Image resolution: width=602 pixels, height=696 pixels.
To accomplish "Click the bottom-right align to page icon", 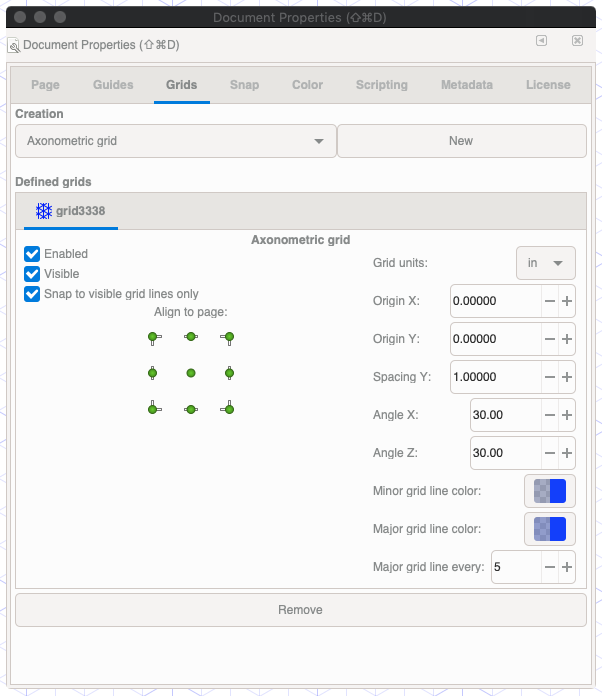I will click(x=228, y=408).
